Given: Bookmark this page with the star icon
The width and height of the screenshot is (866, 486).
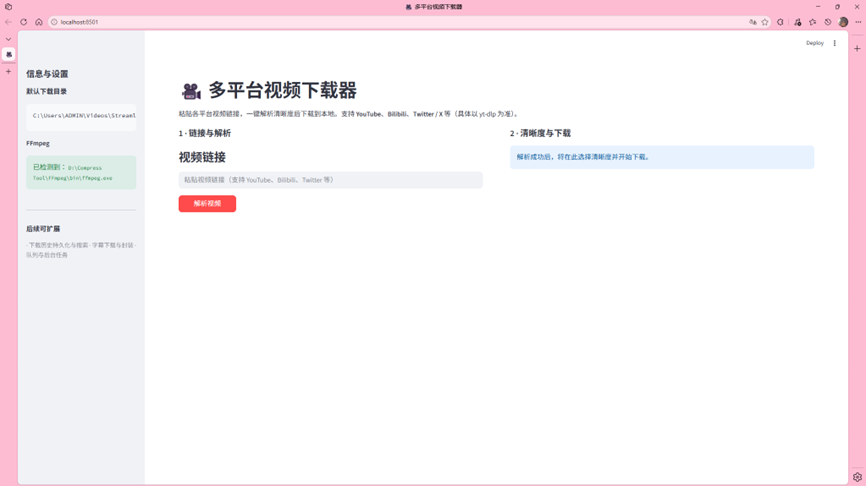Looking at the screenshot, I should [x=765, y=22].
